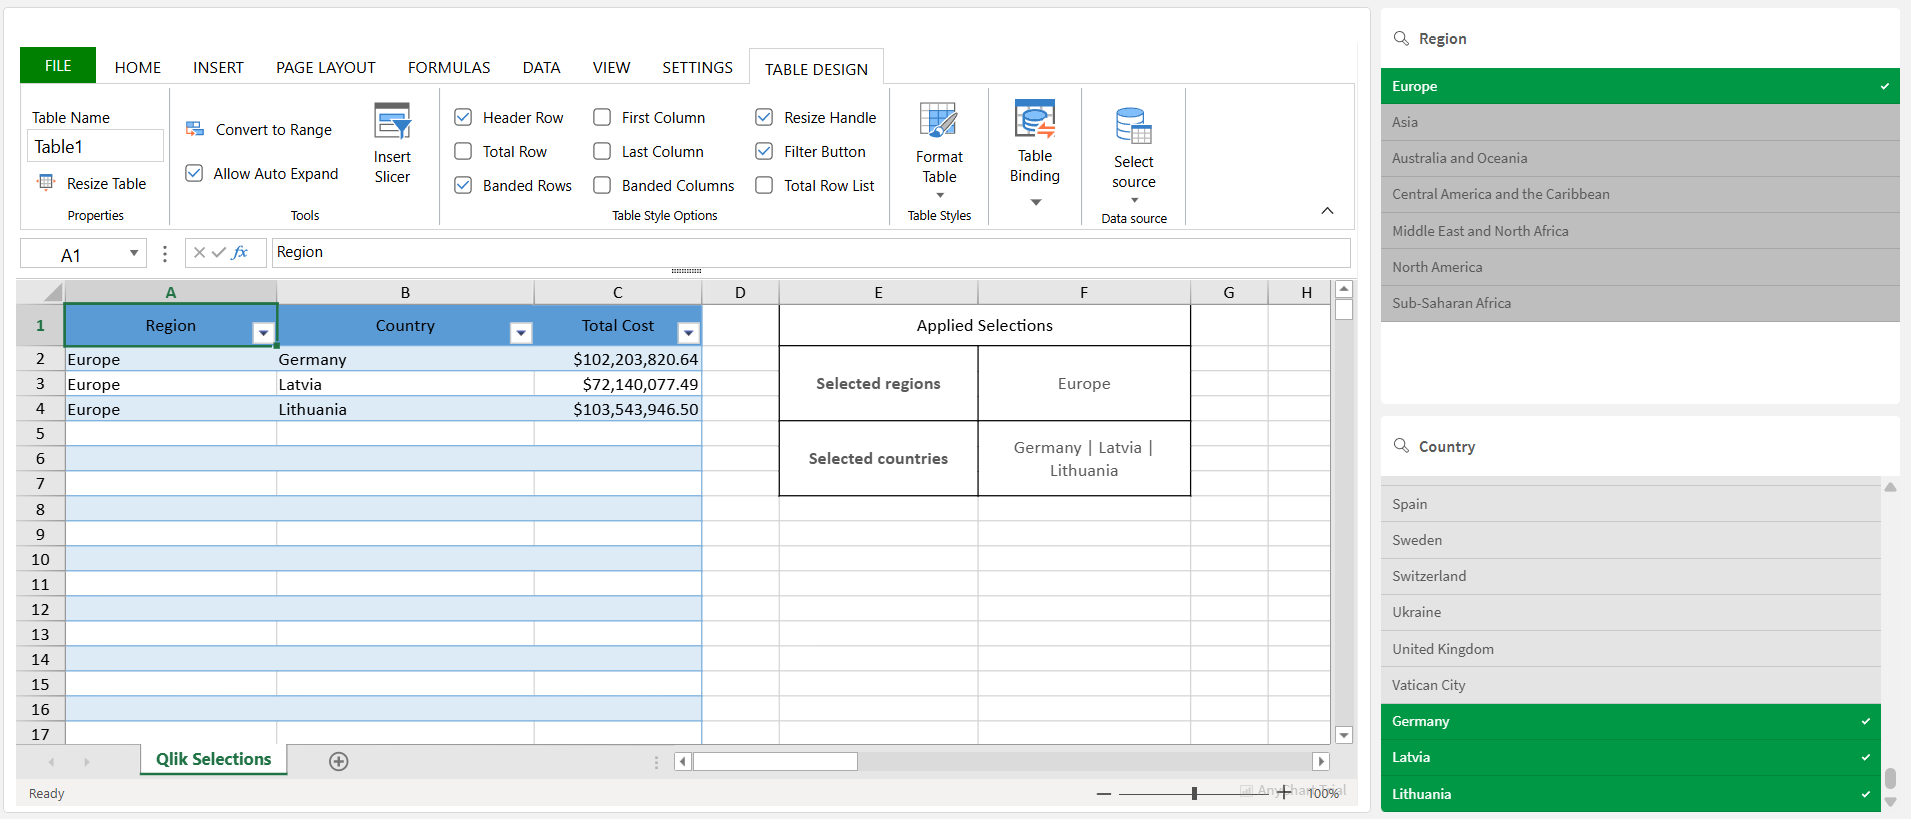This screenshot has width=1911, height=819.
Task: Click the Select source database icon
Action: click(x=1133, y=127)
